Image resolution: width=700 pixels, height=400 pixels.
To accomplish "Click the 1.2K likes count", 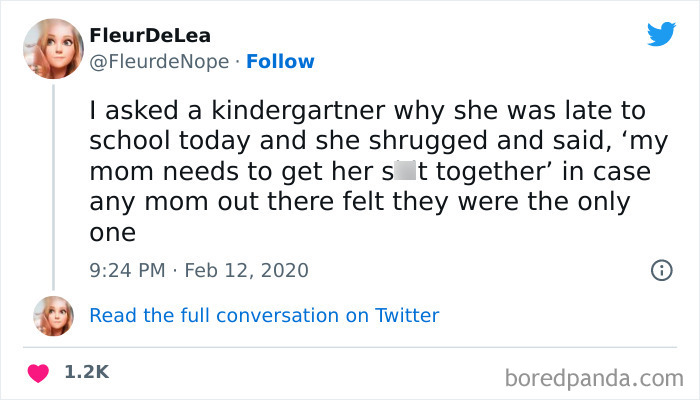I will coord(86,372).
